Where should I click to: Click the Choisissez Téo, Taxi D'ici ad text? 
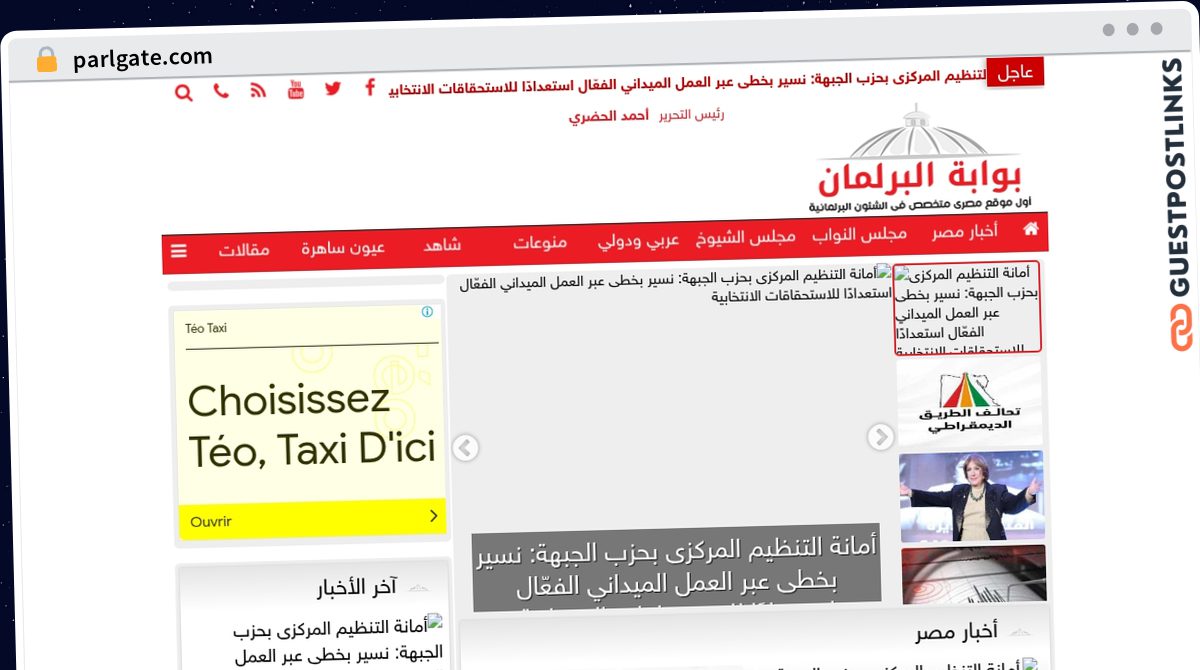tap(312, 425)
